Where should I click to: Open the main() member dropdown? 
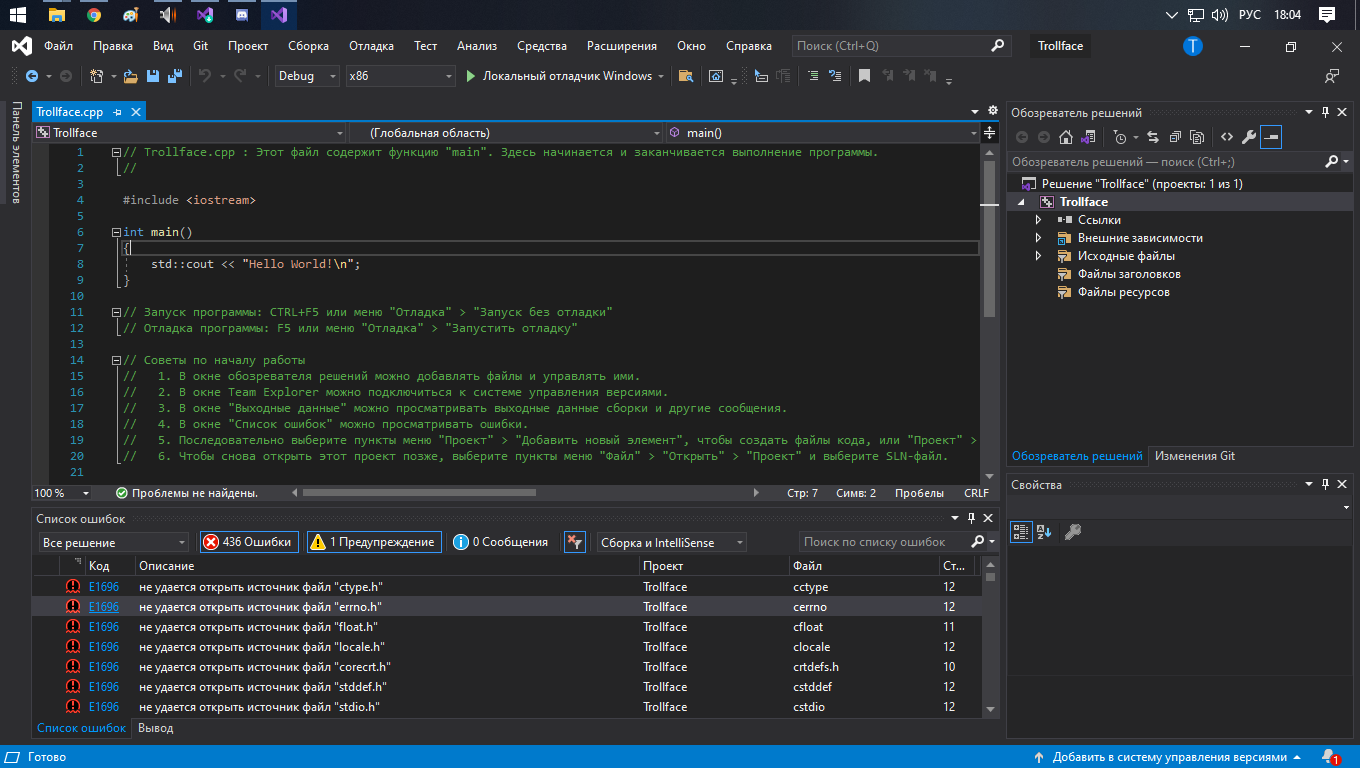(824, 132)
